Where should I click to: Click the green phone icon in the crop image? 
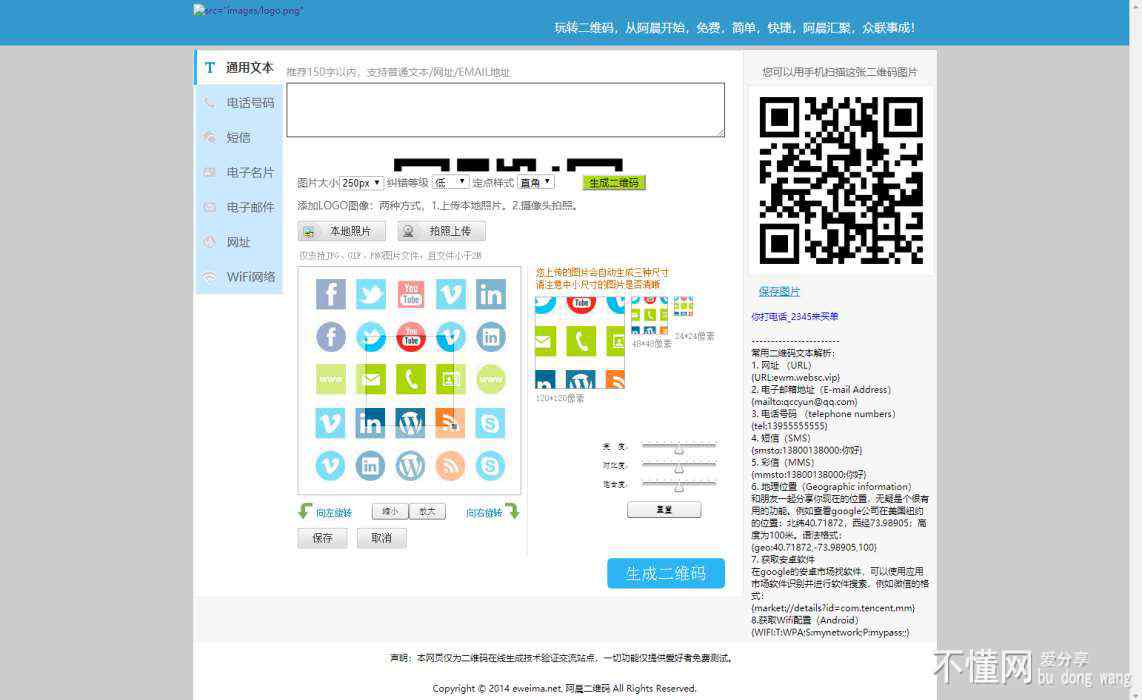(411, 380)
